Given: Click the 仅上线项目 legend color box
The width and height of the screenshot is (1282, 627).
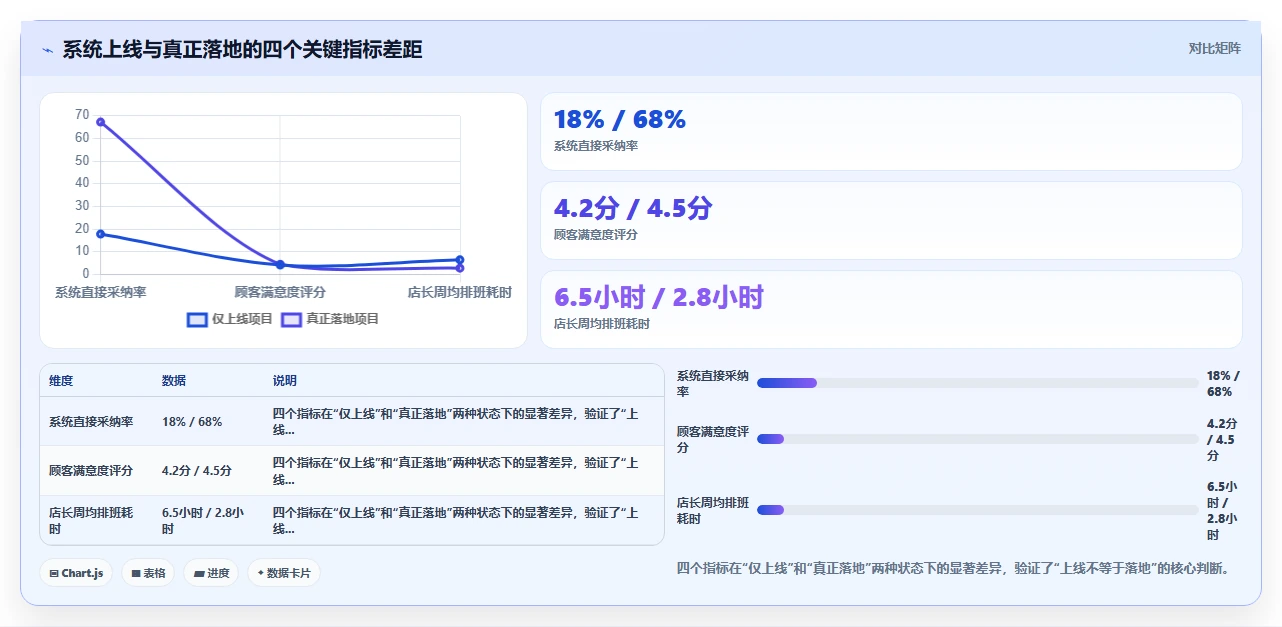Looking at the screenshot, I should pos(198,320).
